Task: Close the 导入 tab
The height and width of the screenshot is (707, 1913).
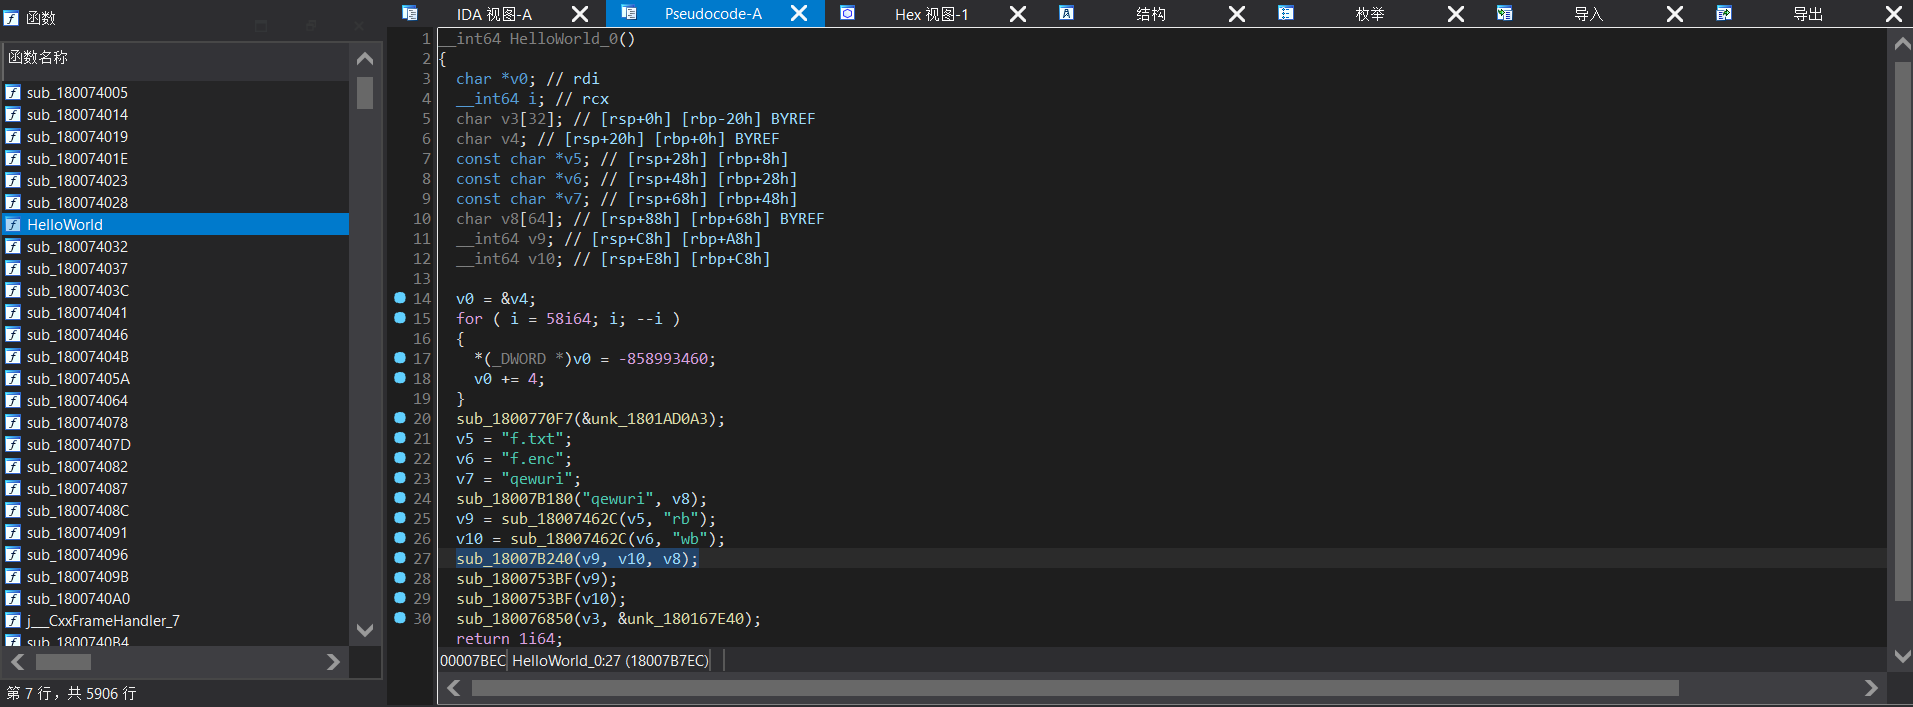Action: point(1675,14)
